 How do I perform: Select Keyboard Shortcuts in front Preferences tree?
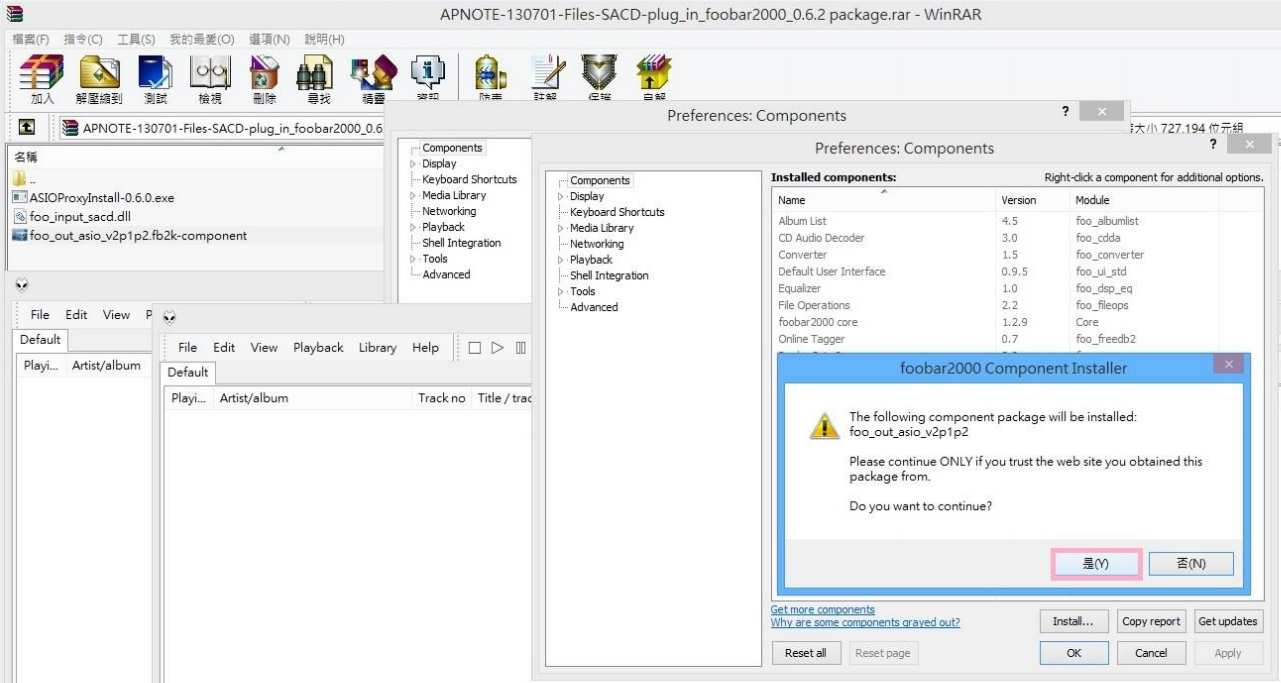617,212
